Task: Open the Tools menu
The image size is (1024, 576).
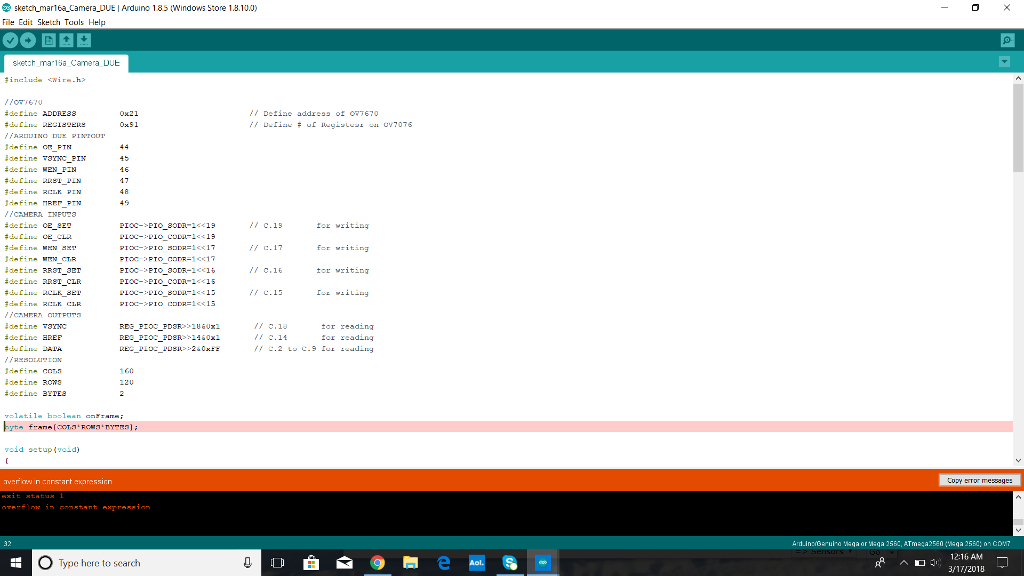Action: [75, 22]
